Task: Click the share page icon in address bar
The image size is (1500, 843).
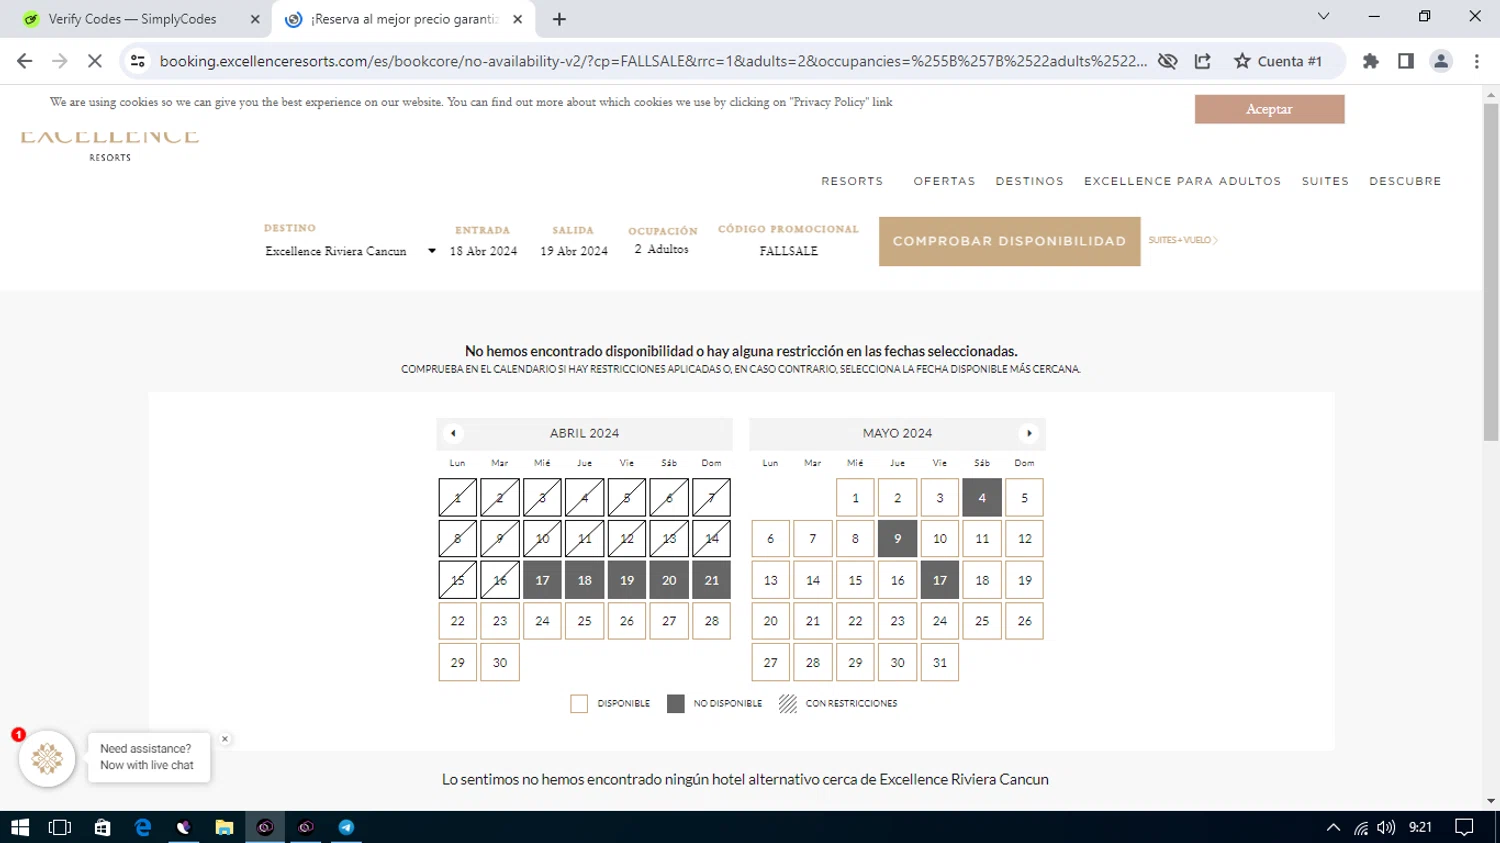Action: (1203, 61)
